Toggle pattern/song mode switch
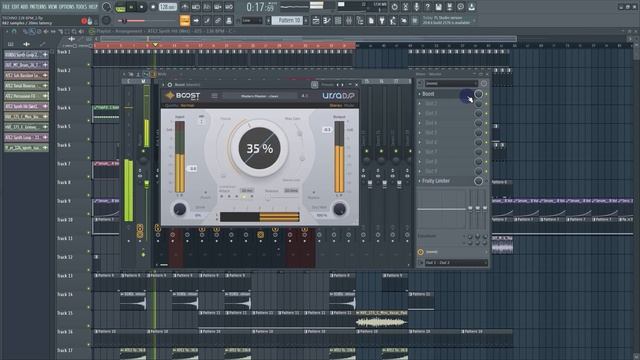 point(120,7)
